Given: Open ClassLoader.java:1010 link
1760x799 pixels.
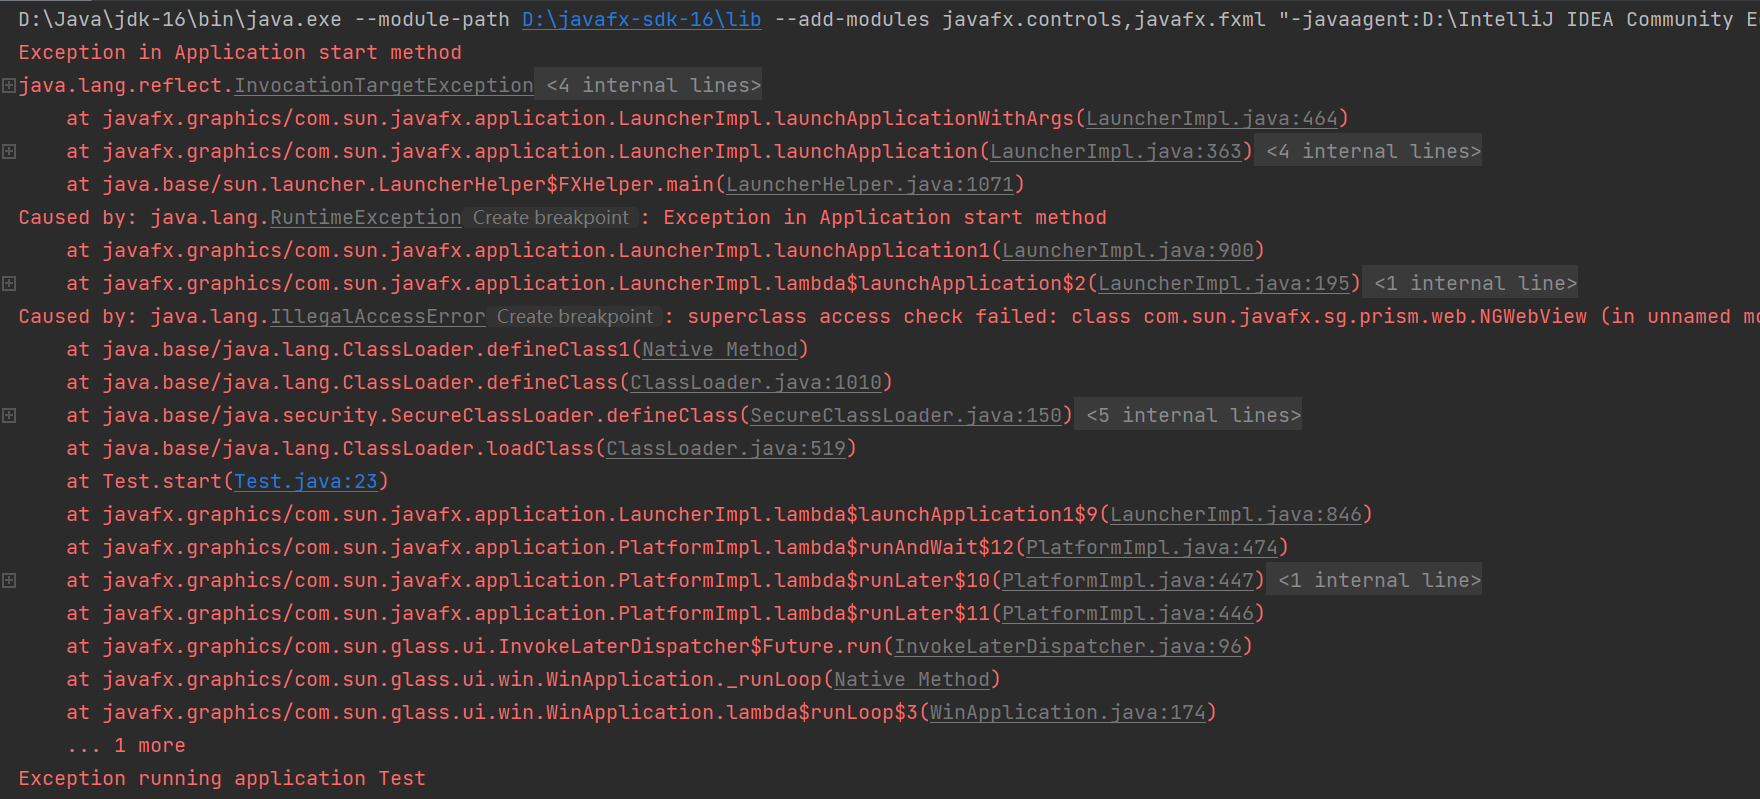Looking at the screenshot, I should click(756, 383).
